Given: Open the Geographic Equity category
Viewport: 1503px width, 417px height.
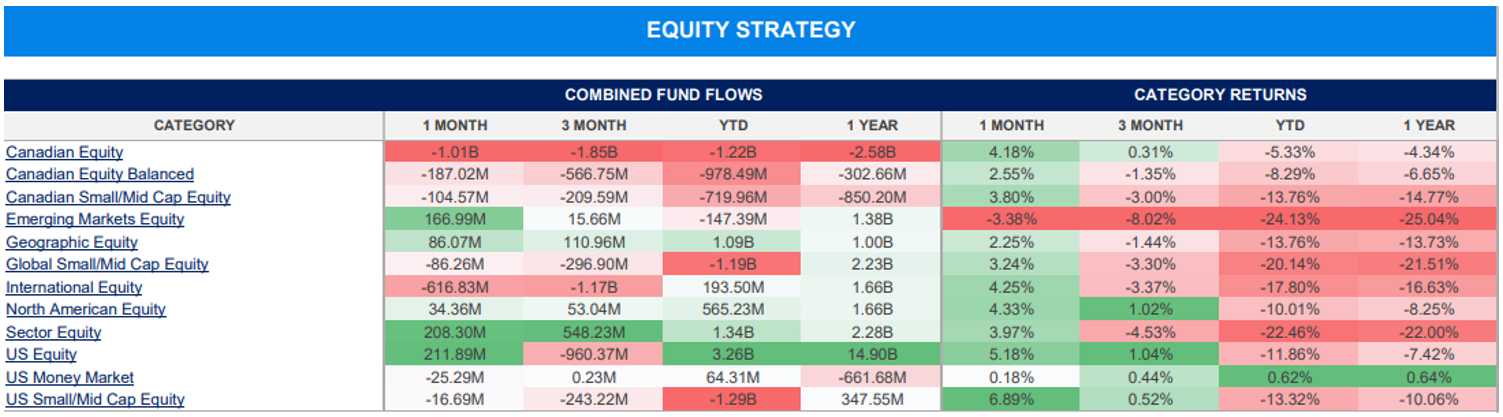Looking at the screenshot, I should 72,242.
